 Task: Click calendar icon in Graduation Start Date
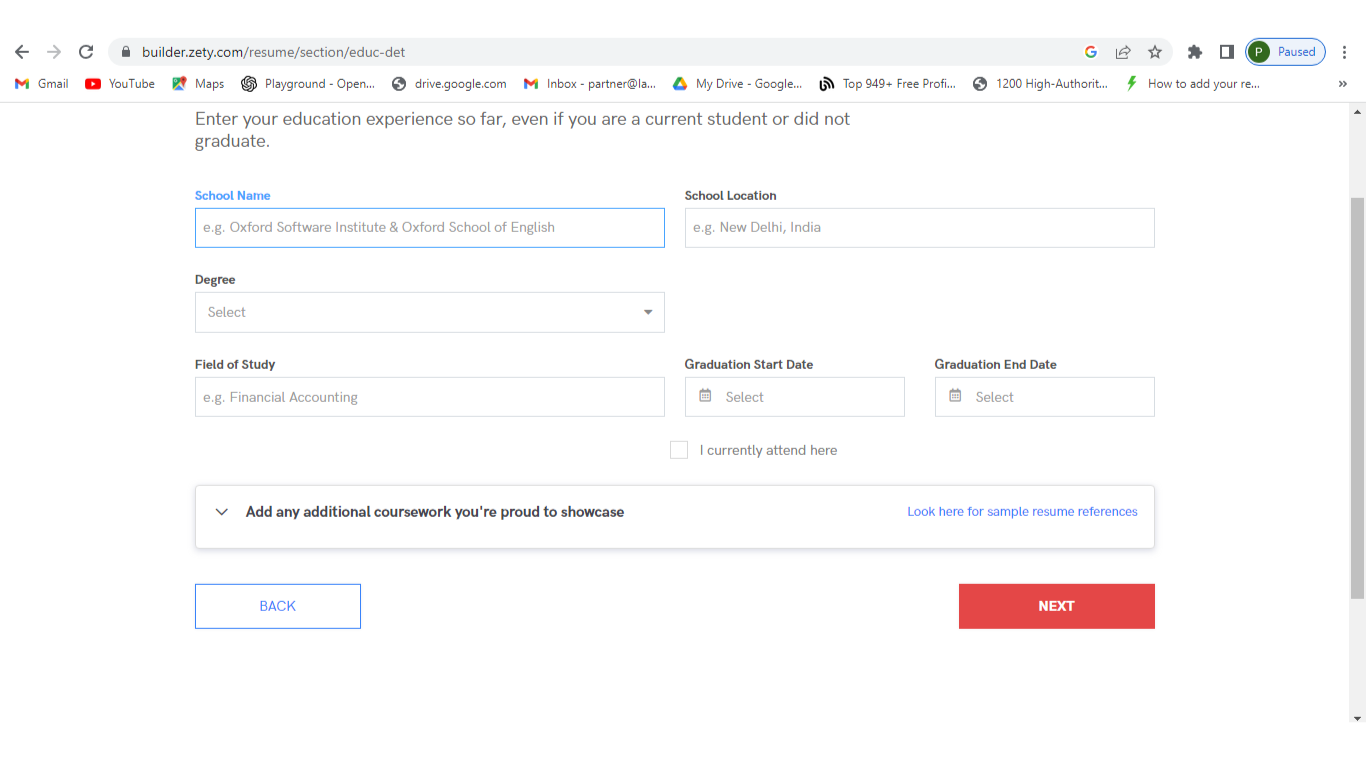click(705, 396)
